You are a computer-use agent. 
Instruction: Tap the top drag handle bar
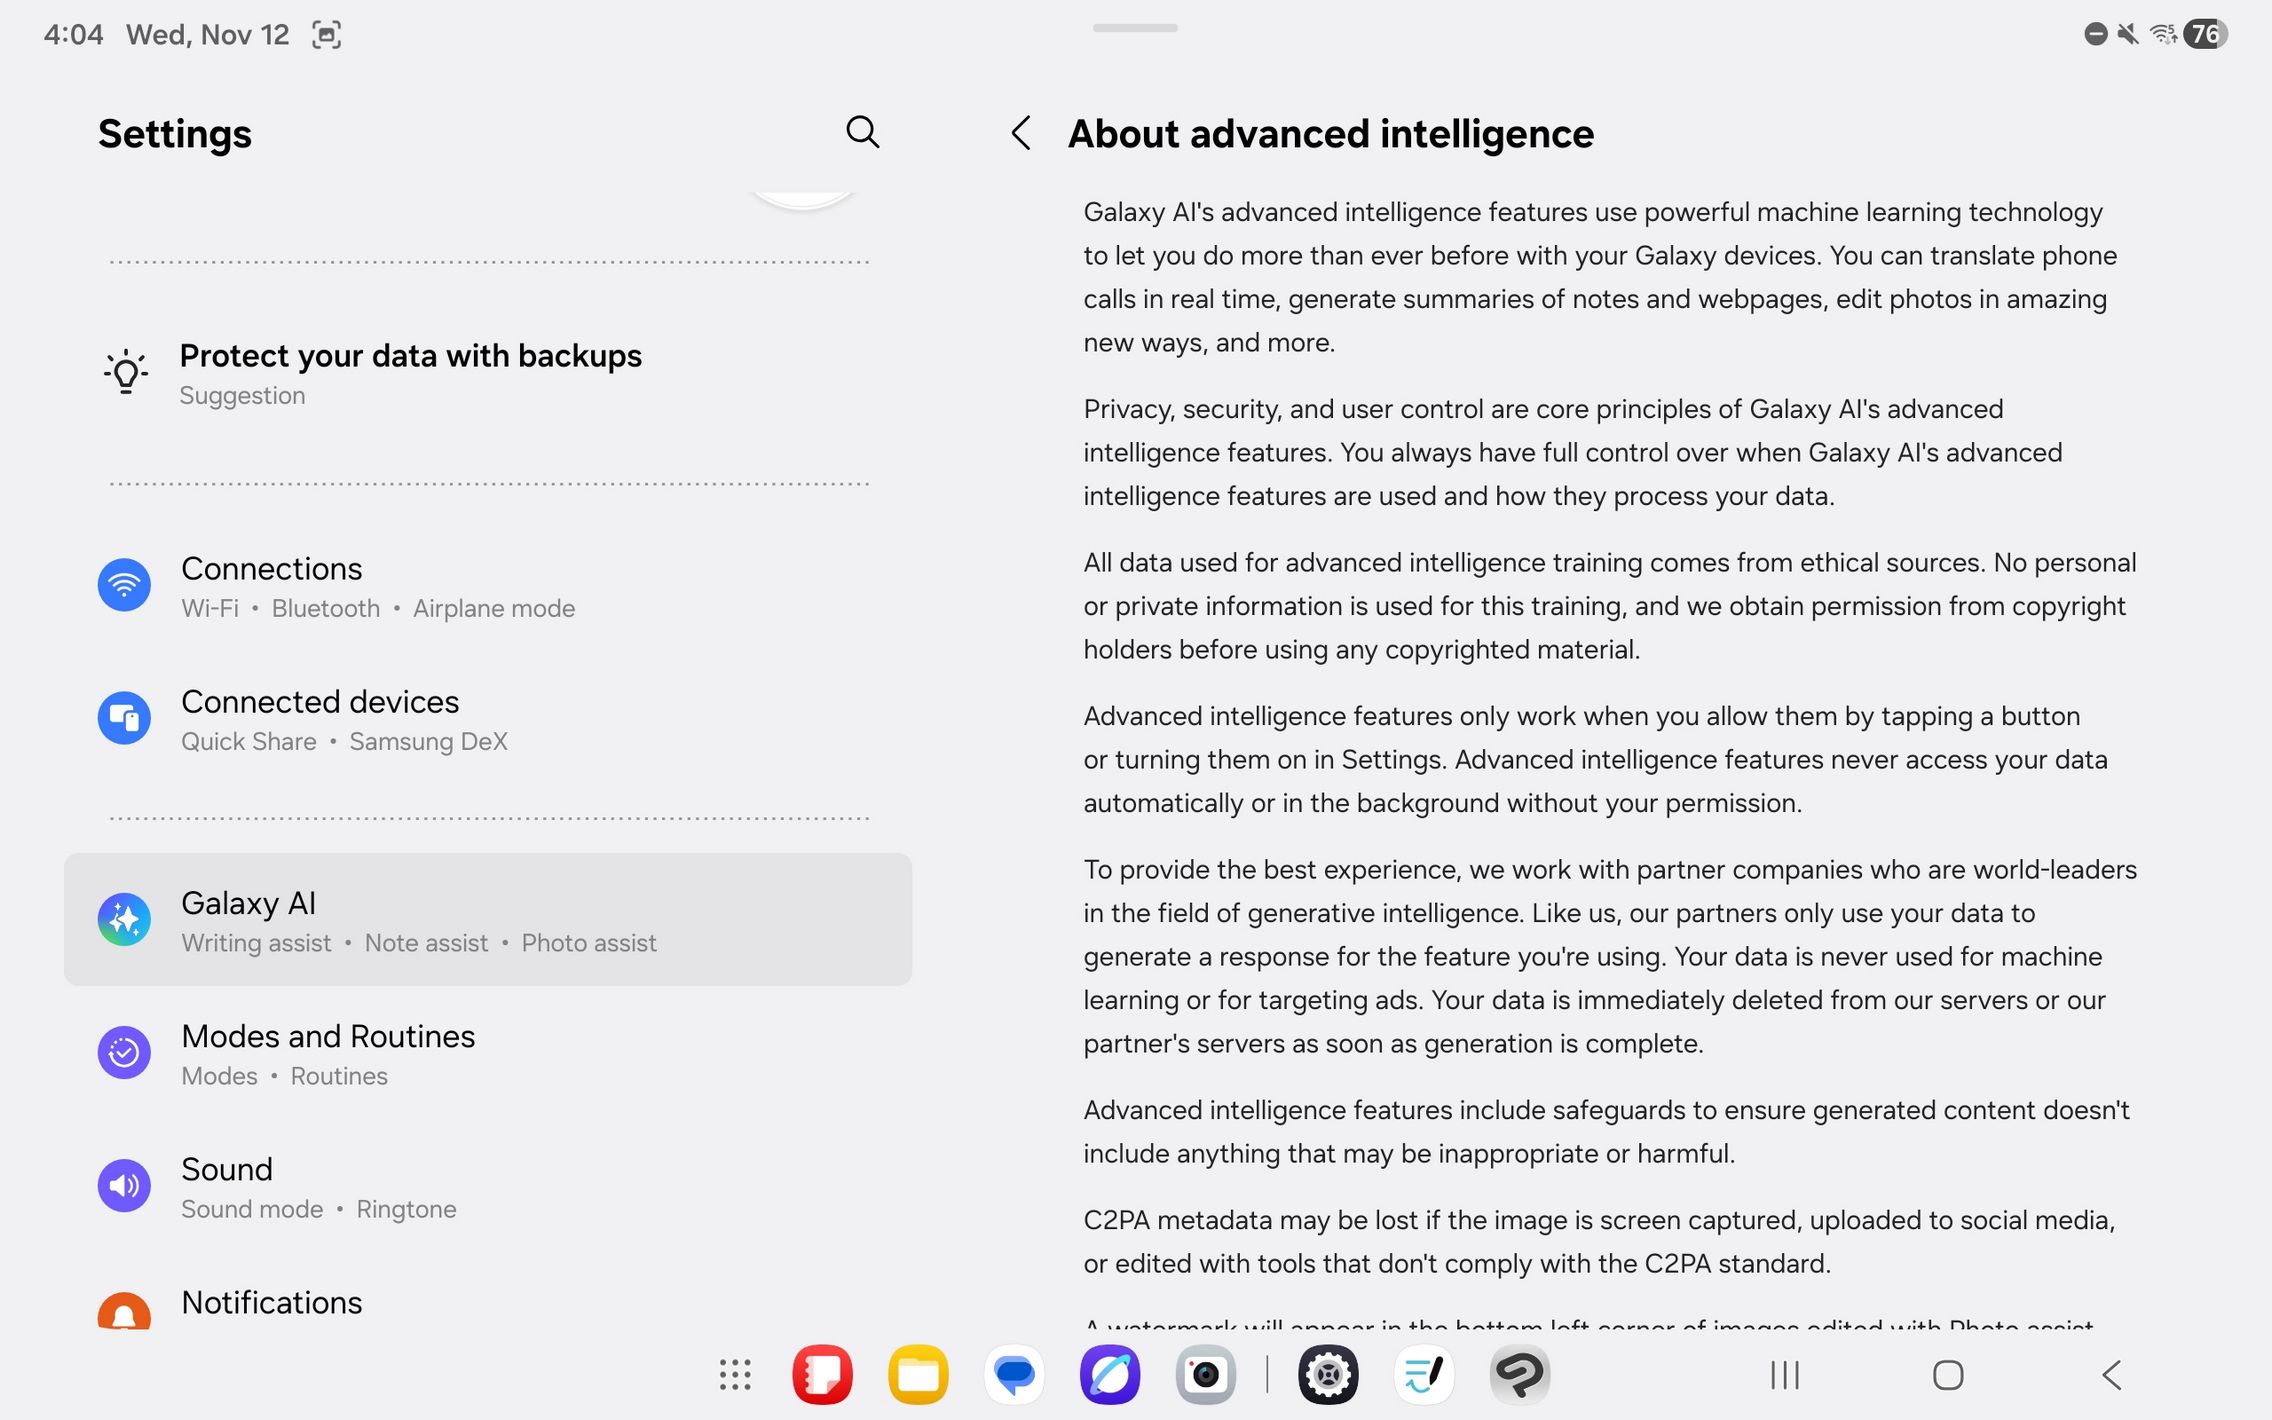(1135, 28)
